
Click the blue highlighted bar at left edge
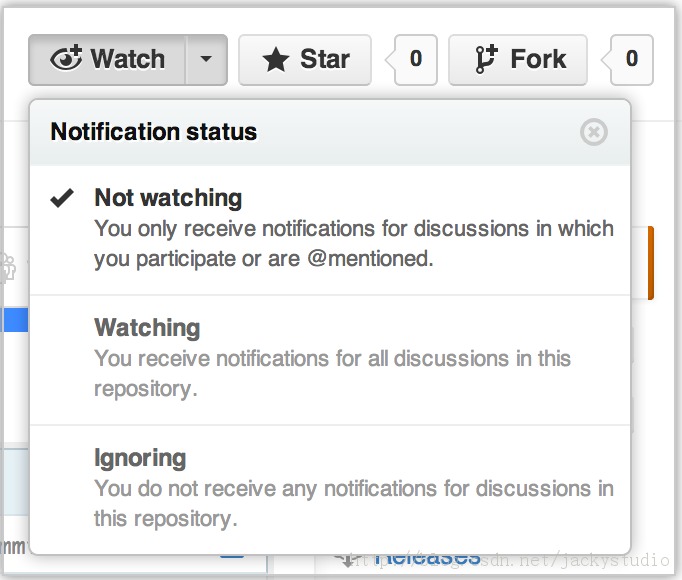14,320
